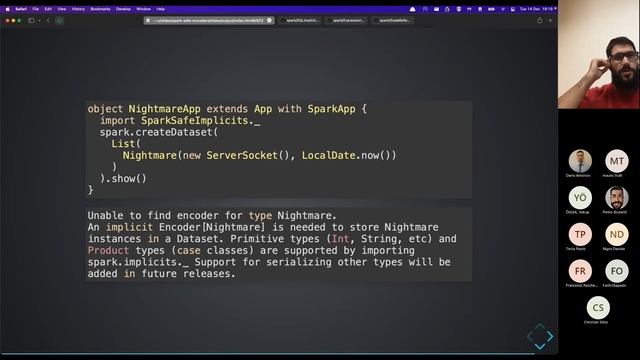Click 'ServerSocket' in the code block
The height and width of the screenshot is (360, 640).
click(242, 156)
